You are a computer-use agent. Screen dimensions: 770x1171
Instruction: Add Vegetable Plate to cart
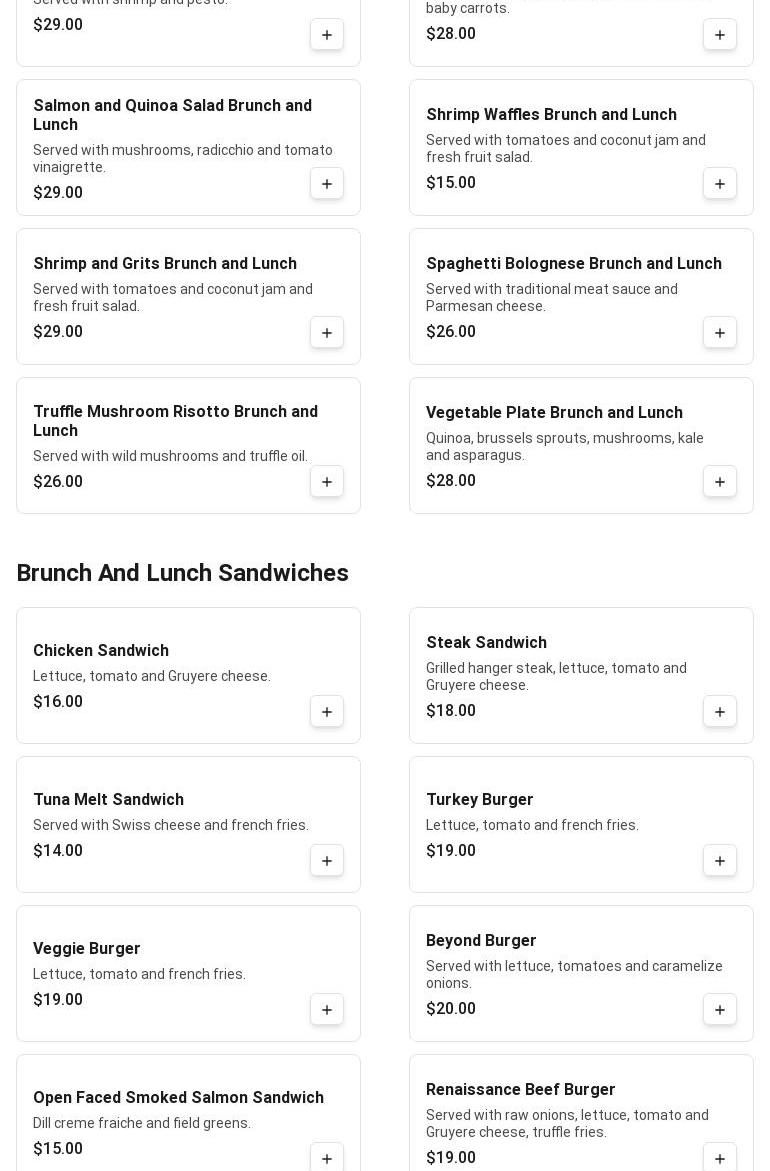[720, 482]
